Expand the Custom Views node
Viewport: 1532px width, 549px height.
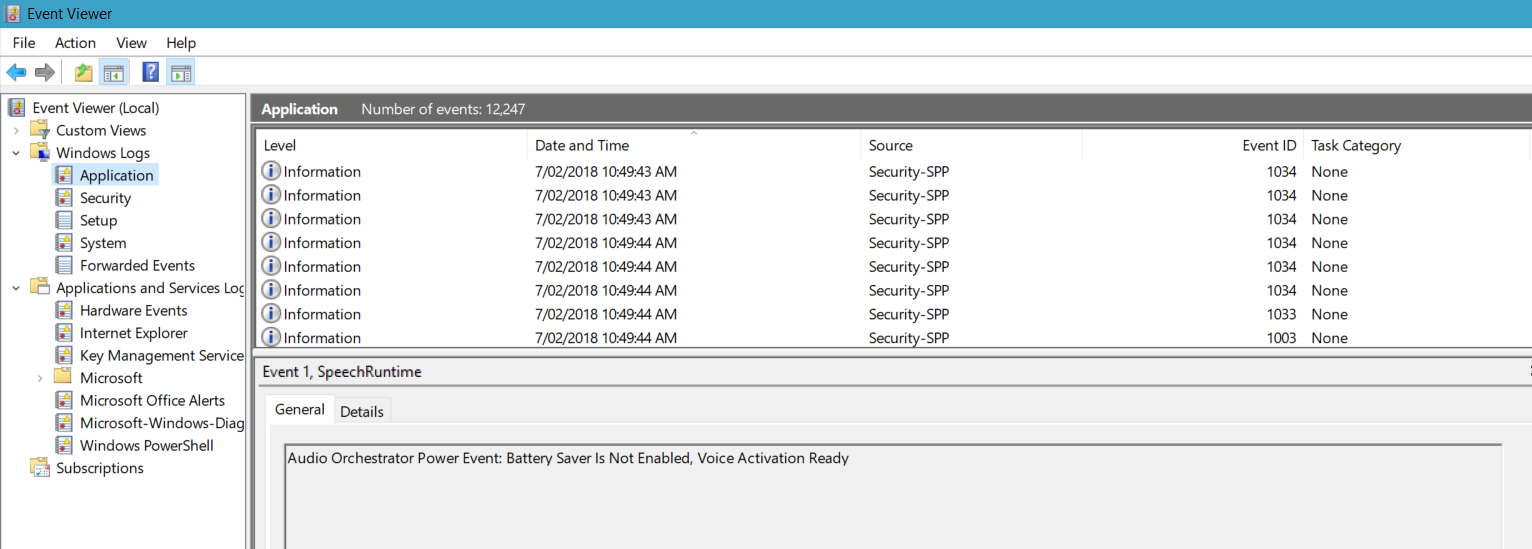click(16, 131)
